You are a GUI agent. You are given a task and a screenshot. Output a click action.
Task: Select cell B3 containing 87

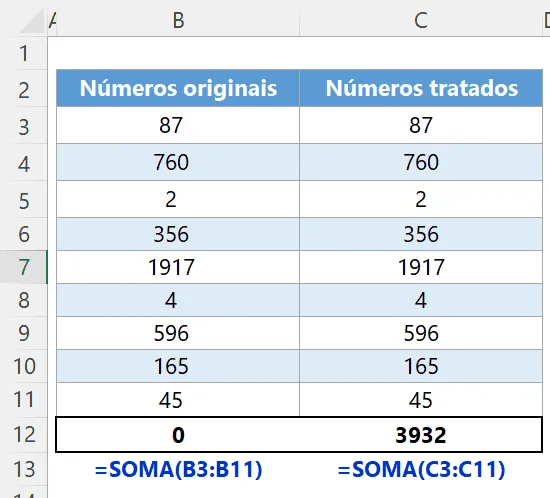coord(178,125)
